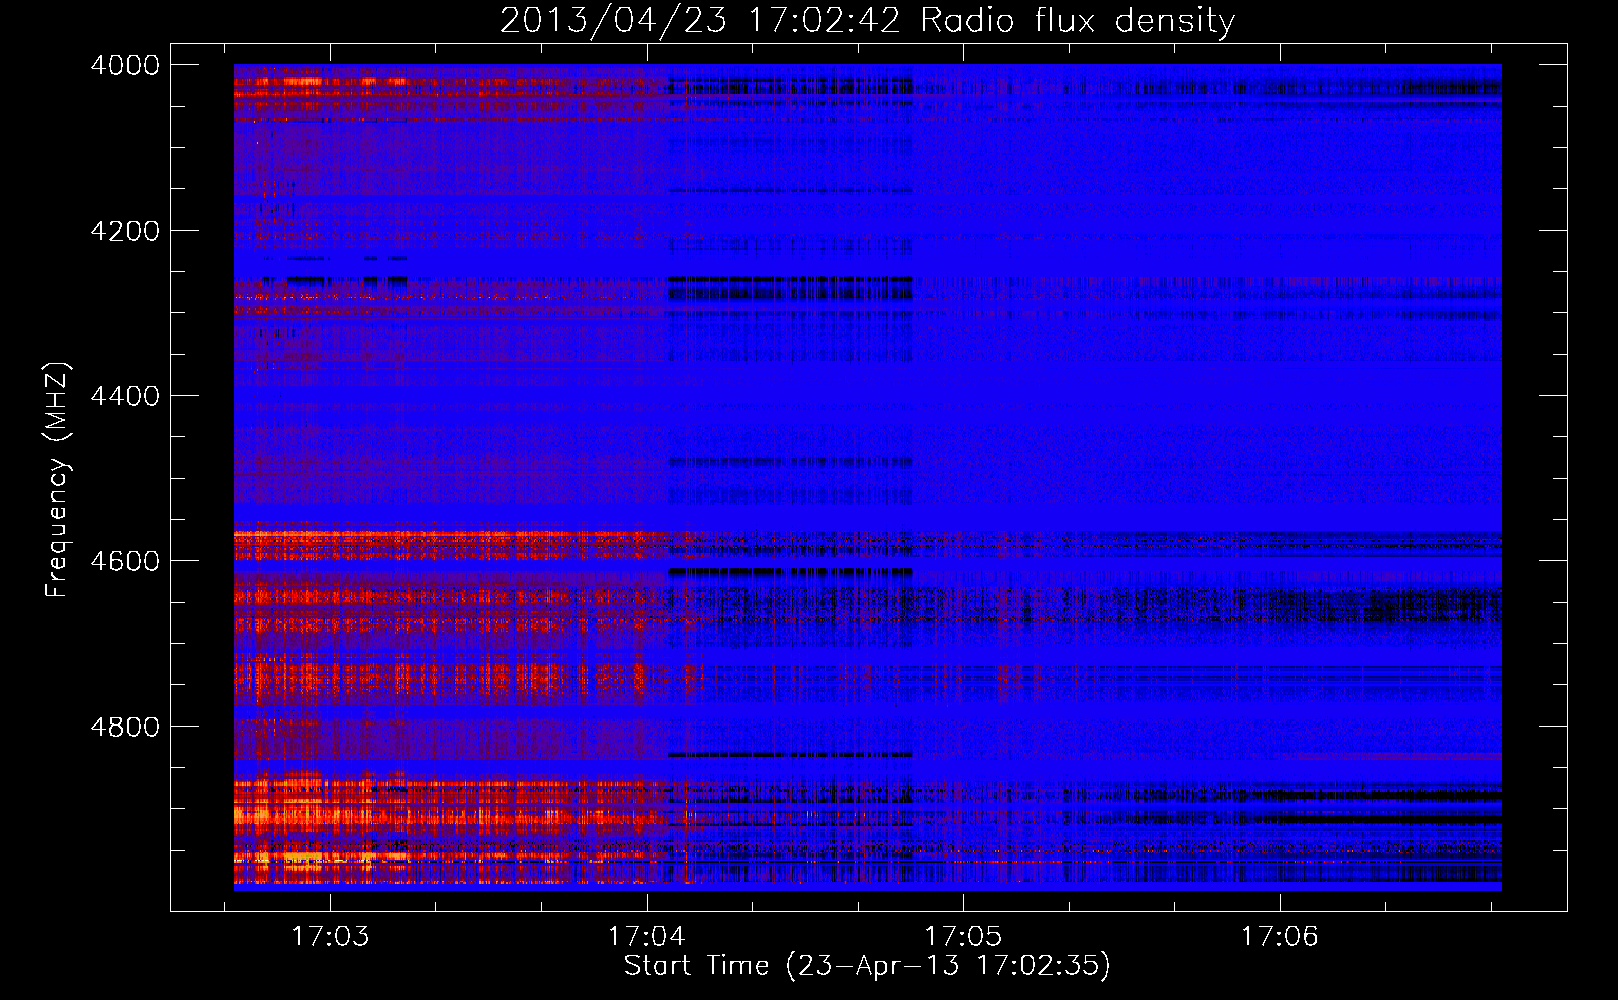Click the "Start Time (23-Apr-13 17:02:35)" axis label
Screen dimensions: 1618x1000
pyautogui.click(x=867, y=966)
